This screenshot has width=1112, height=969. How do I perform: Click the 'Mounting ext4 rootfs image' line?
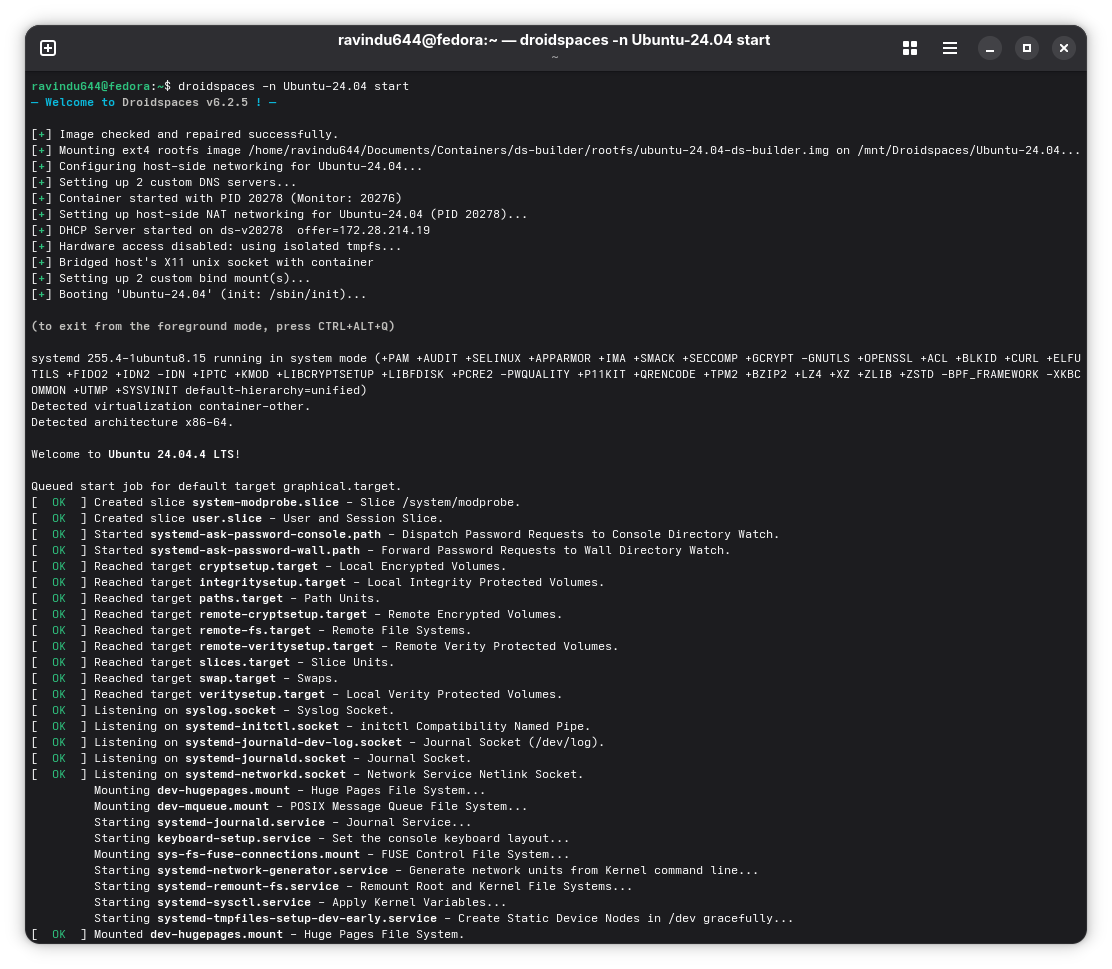(555, 150)
